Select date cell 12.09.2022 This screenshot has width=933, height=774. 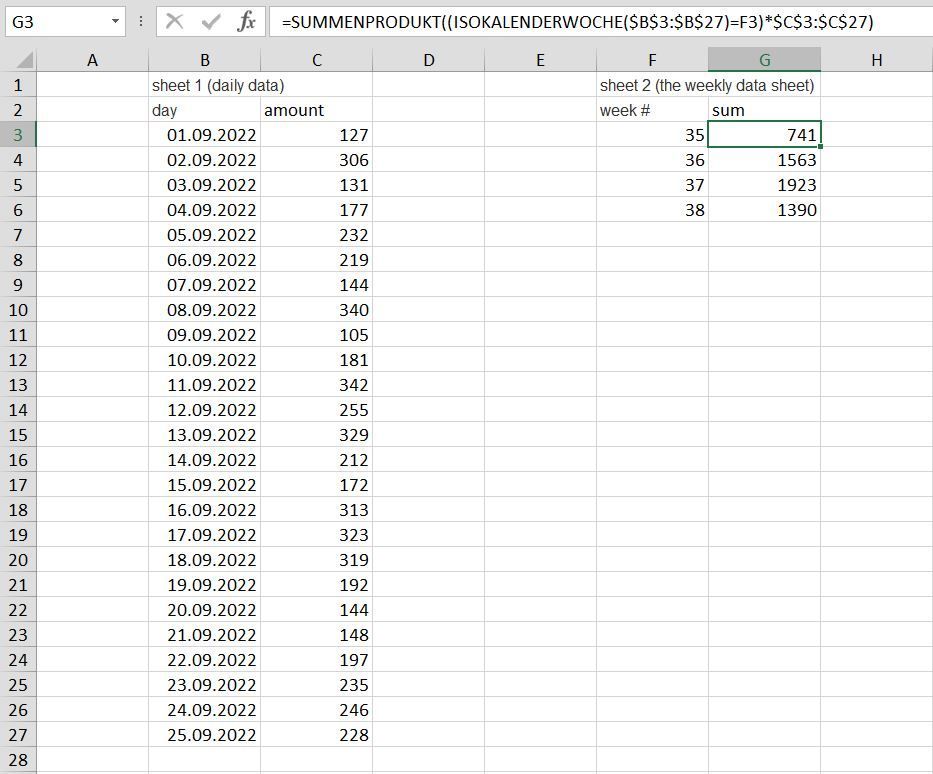tap(204, 410)
